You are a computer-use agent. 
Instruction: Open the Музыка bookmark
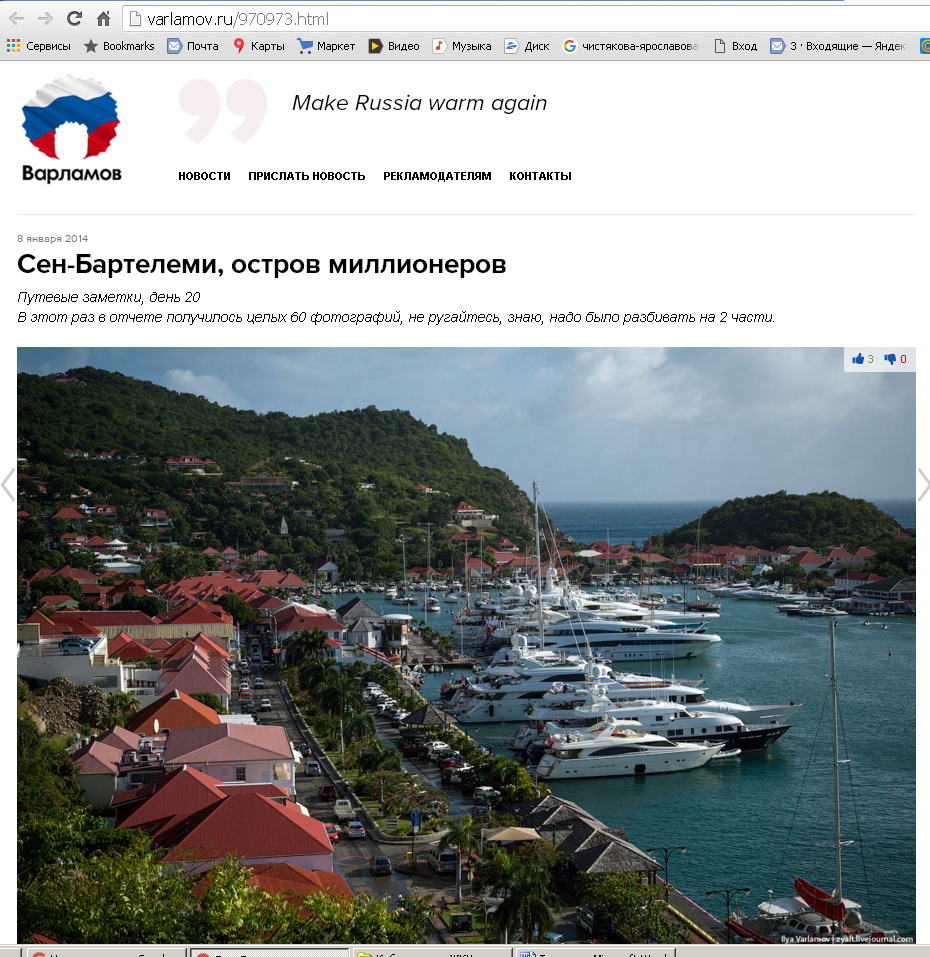point(462,46)
